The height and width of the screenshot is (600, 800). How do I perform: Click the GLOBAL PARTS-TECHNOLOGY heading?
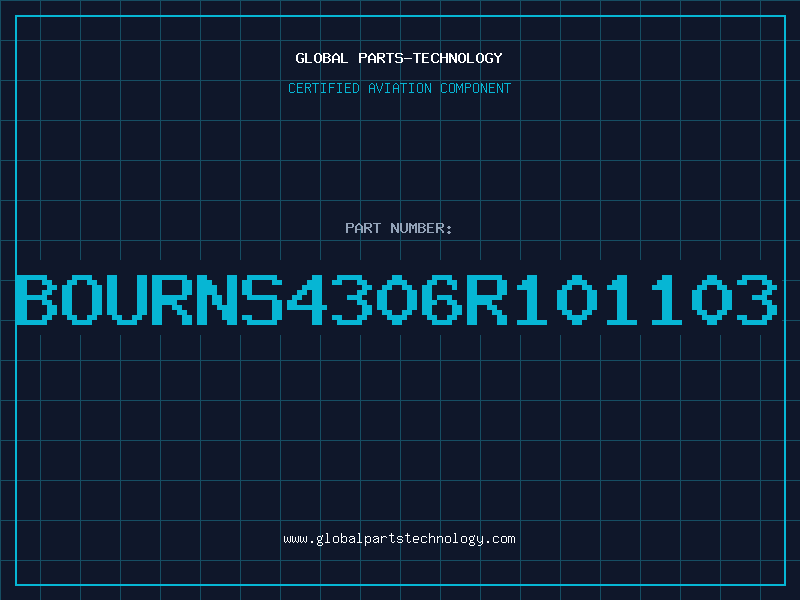(399, 58)
